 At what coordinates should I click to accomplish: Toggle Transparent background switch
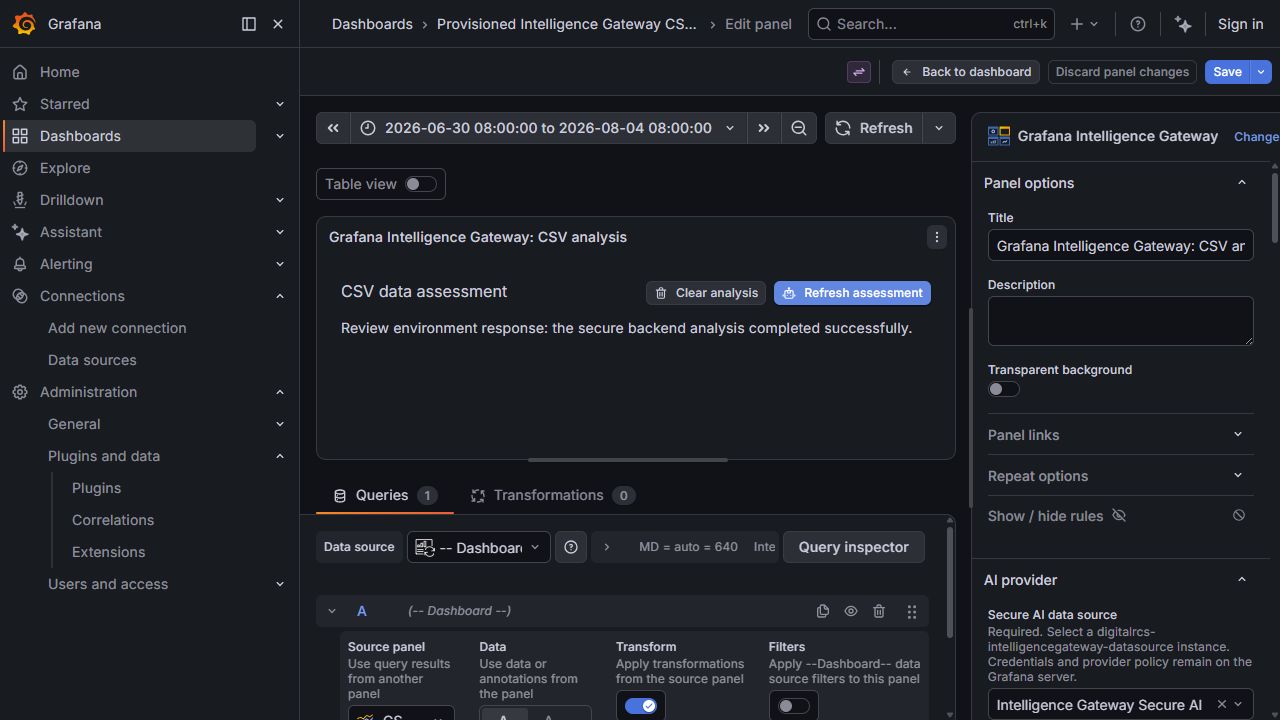click(x=1004, y=389)
